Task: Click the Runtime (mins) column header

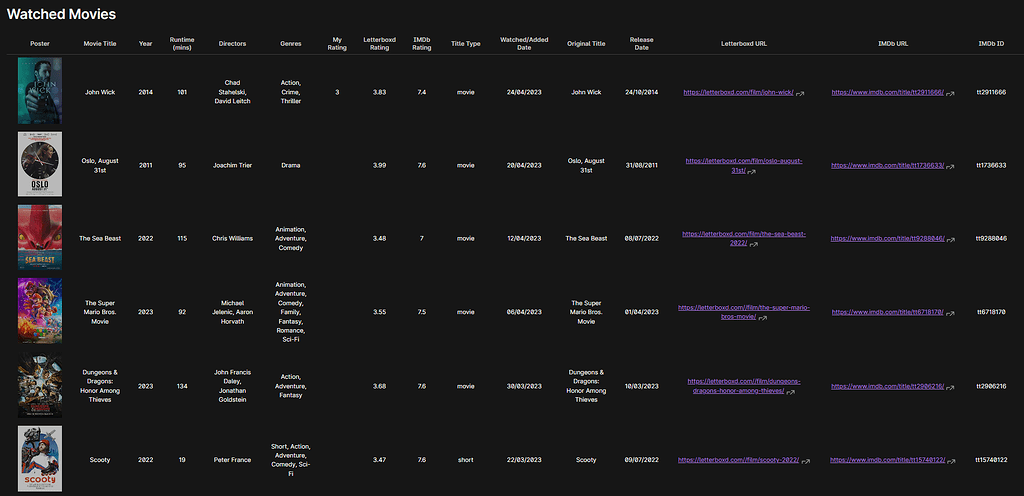Action: click(x=182, y=44)
